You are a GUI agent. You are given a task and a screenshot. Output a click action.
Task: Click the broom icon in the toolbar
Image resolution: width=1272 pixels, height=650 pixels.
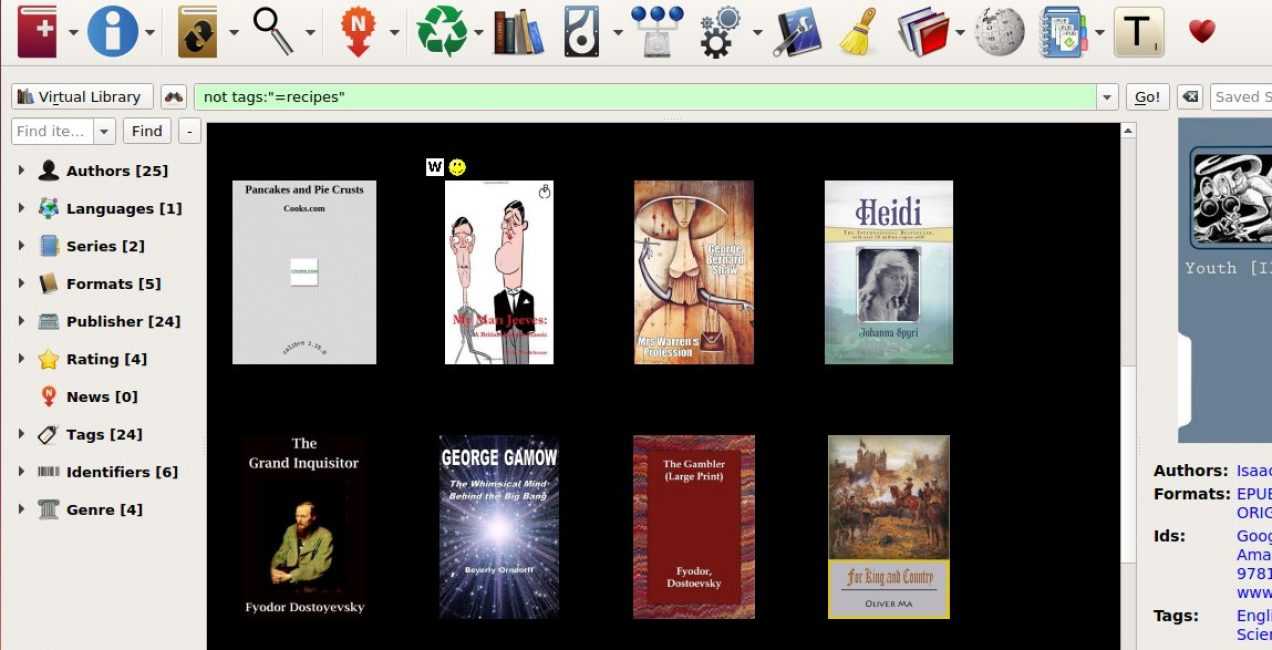[x=858, y=31]
